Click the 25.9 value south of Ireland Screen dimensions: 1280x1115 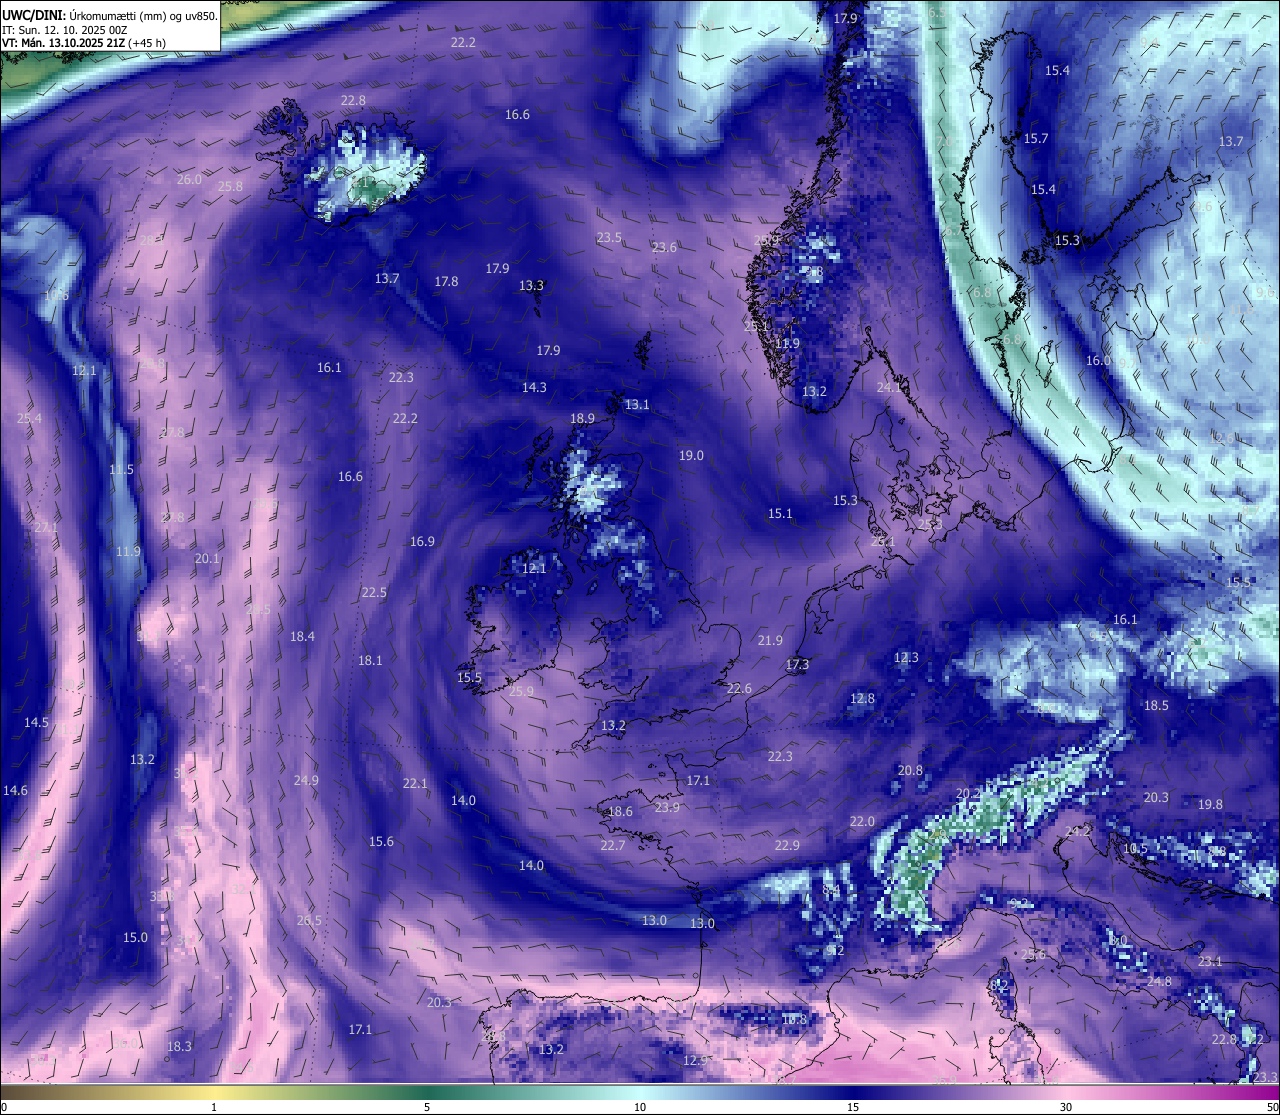[521, 692]
